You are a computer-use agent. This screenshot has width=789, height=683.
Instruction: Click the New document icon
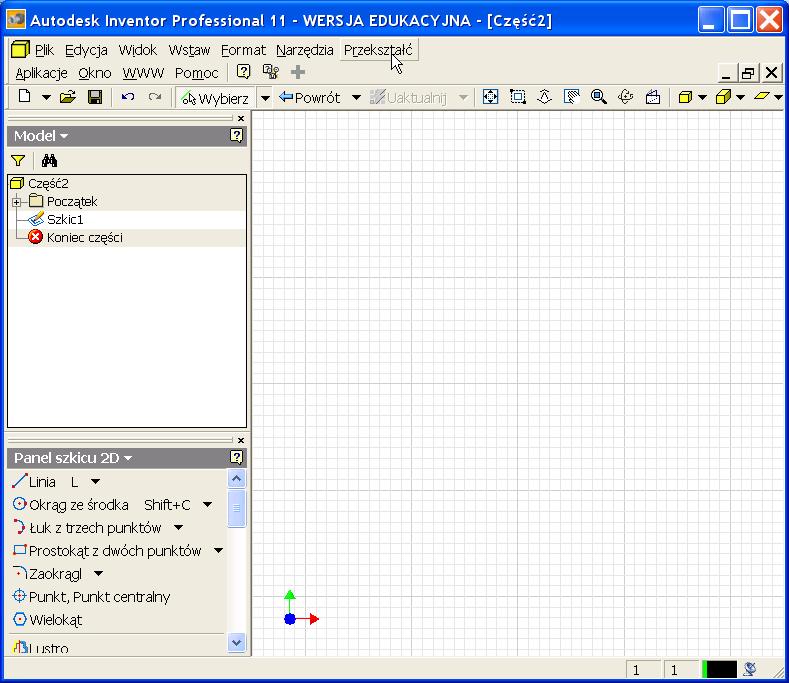coord(24,97)
